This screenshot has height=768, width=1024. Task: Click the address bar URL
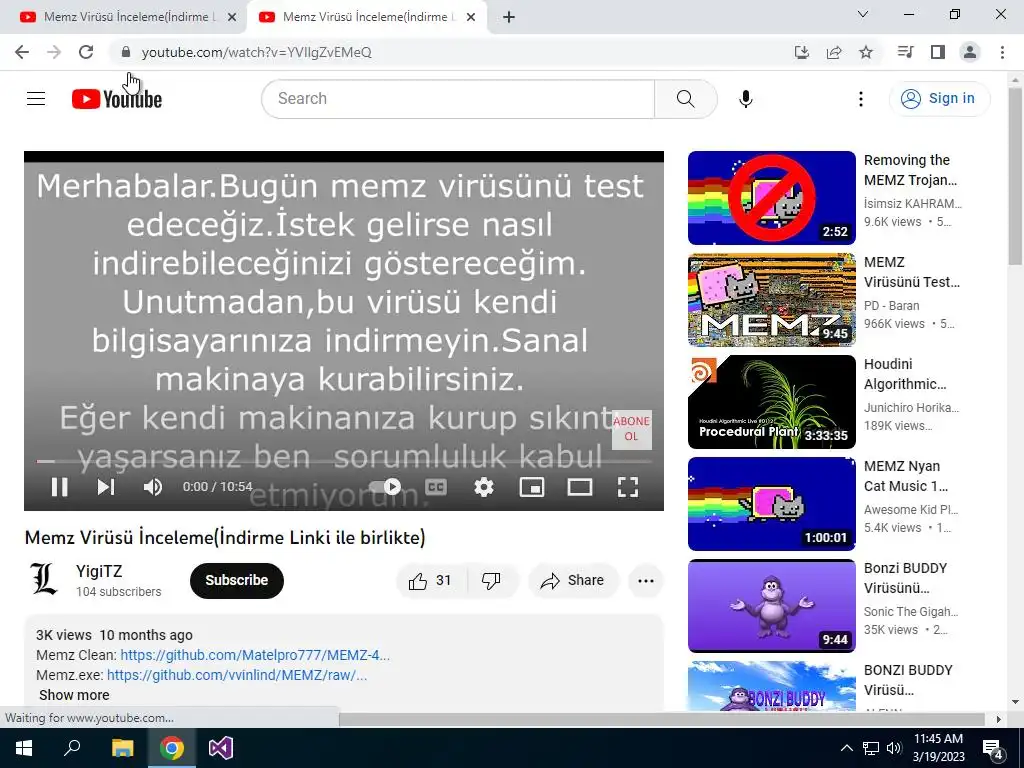click(257, 52)
